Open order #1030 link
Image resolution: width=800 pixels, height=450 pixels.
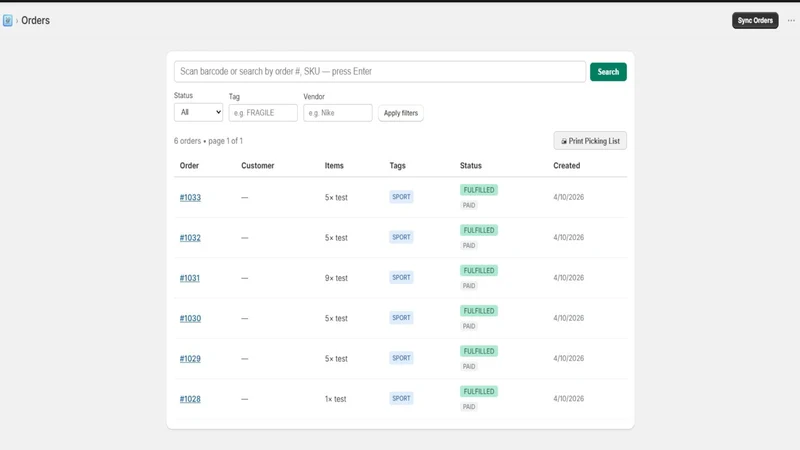(190, 318)
